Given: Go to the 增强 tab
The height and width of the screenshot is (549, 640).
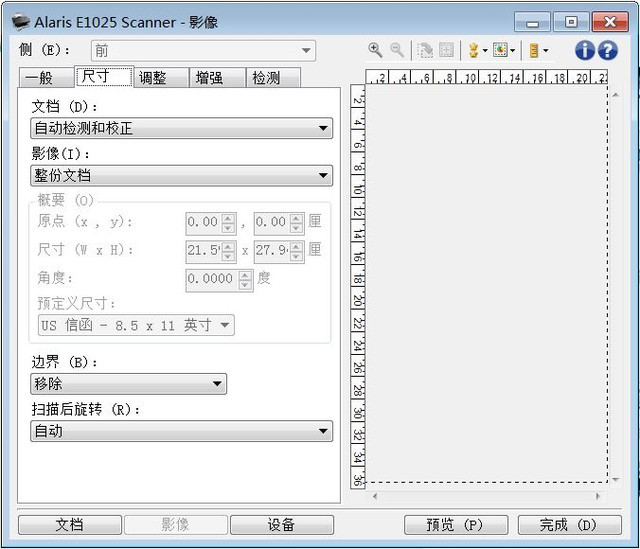Looking at the screenshot, I should click(218, 78).
